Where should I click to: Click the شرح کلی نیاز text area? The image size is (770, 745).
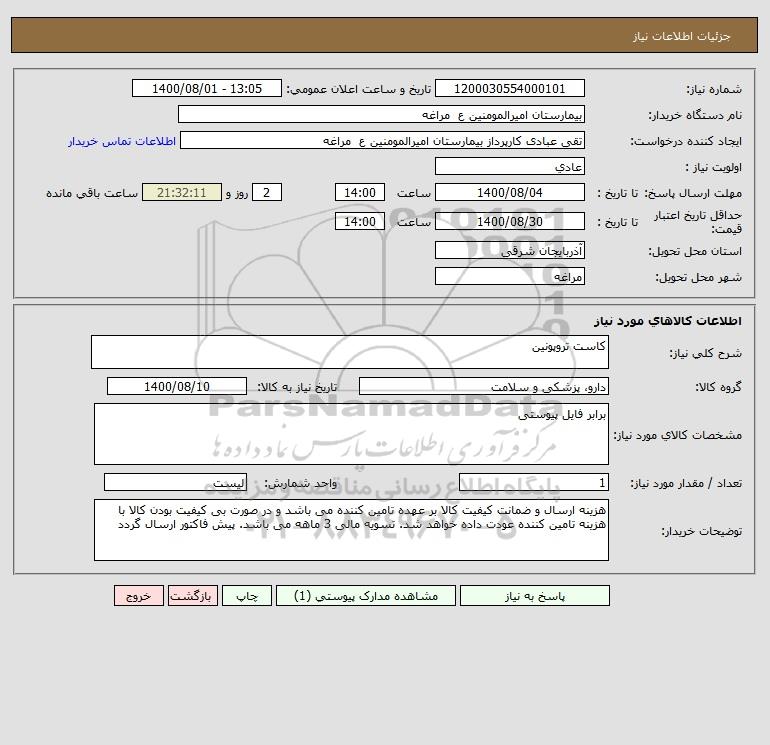pos(350,352)
